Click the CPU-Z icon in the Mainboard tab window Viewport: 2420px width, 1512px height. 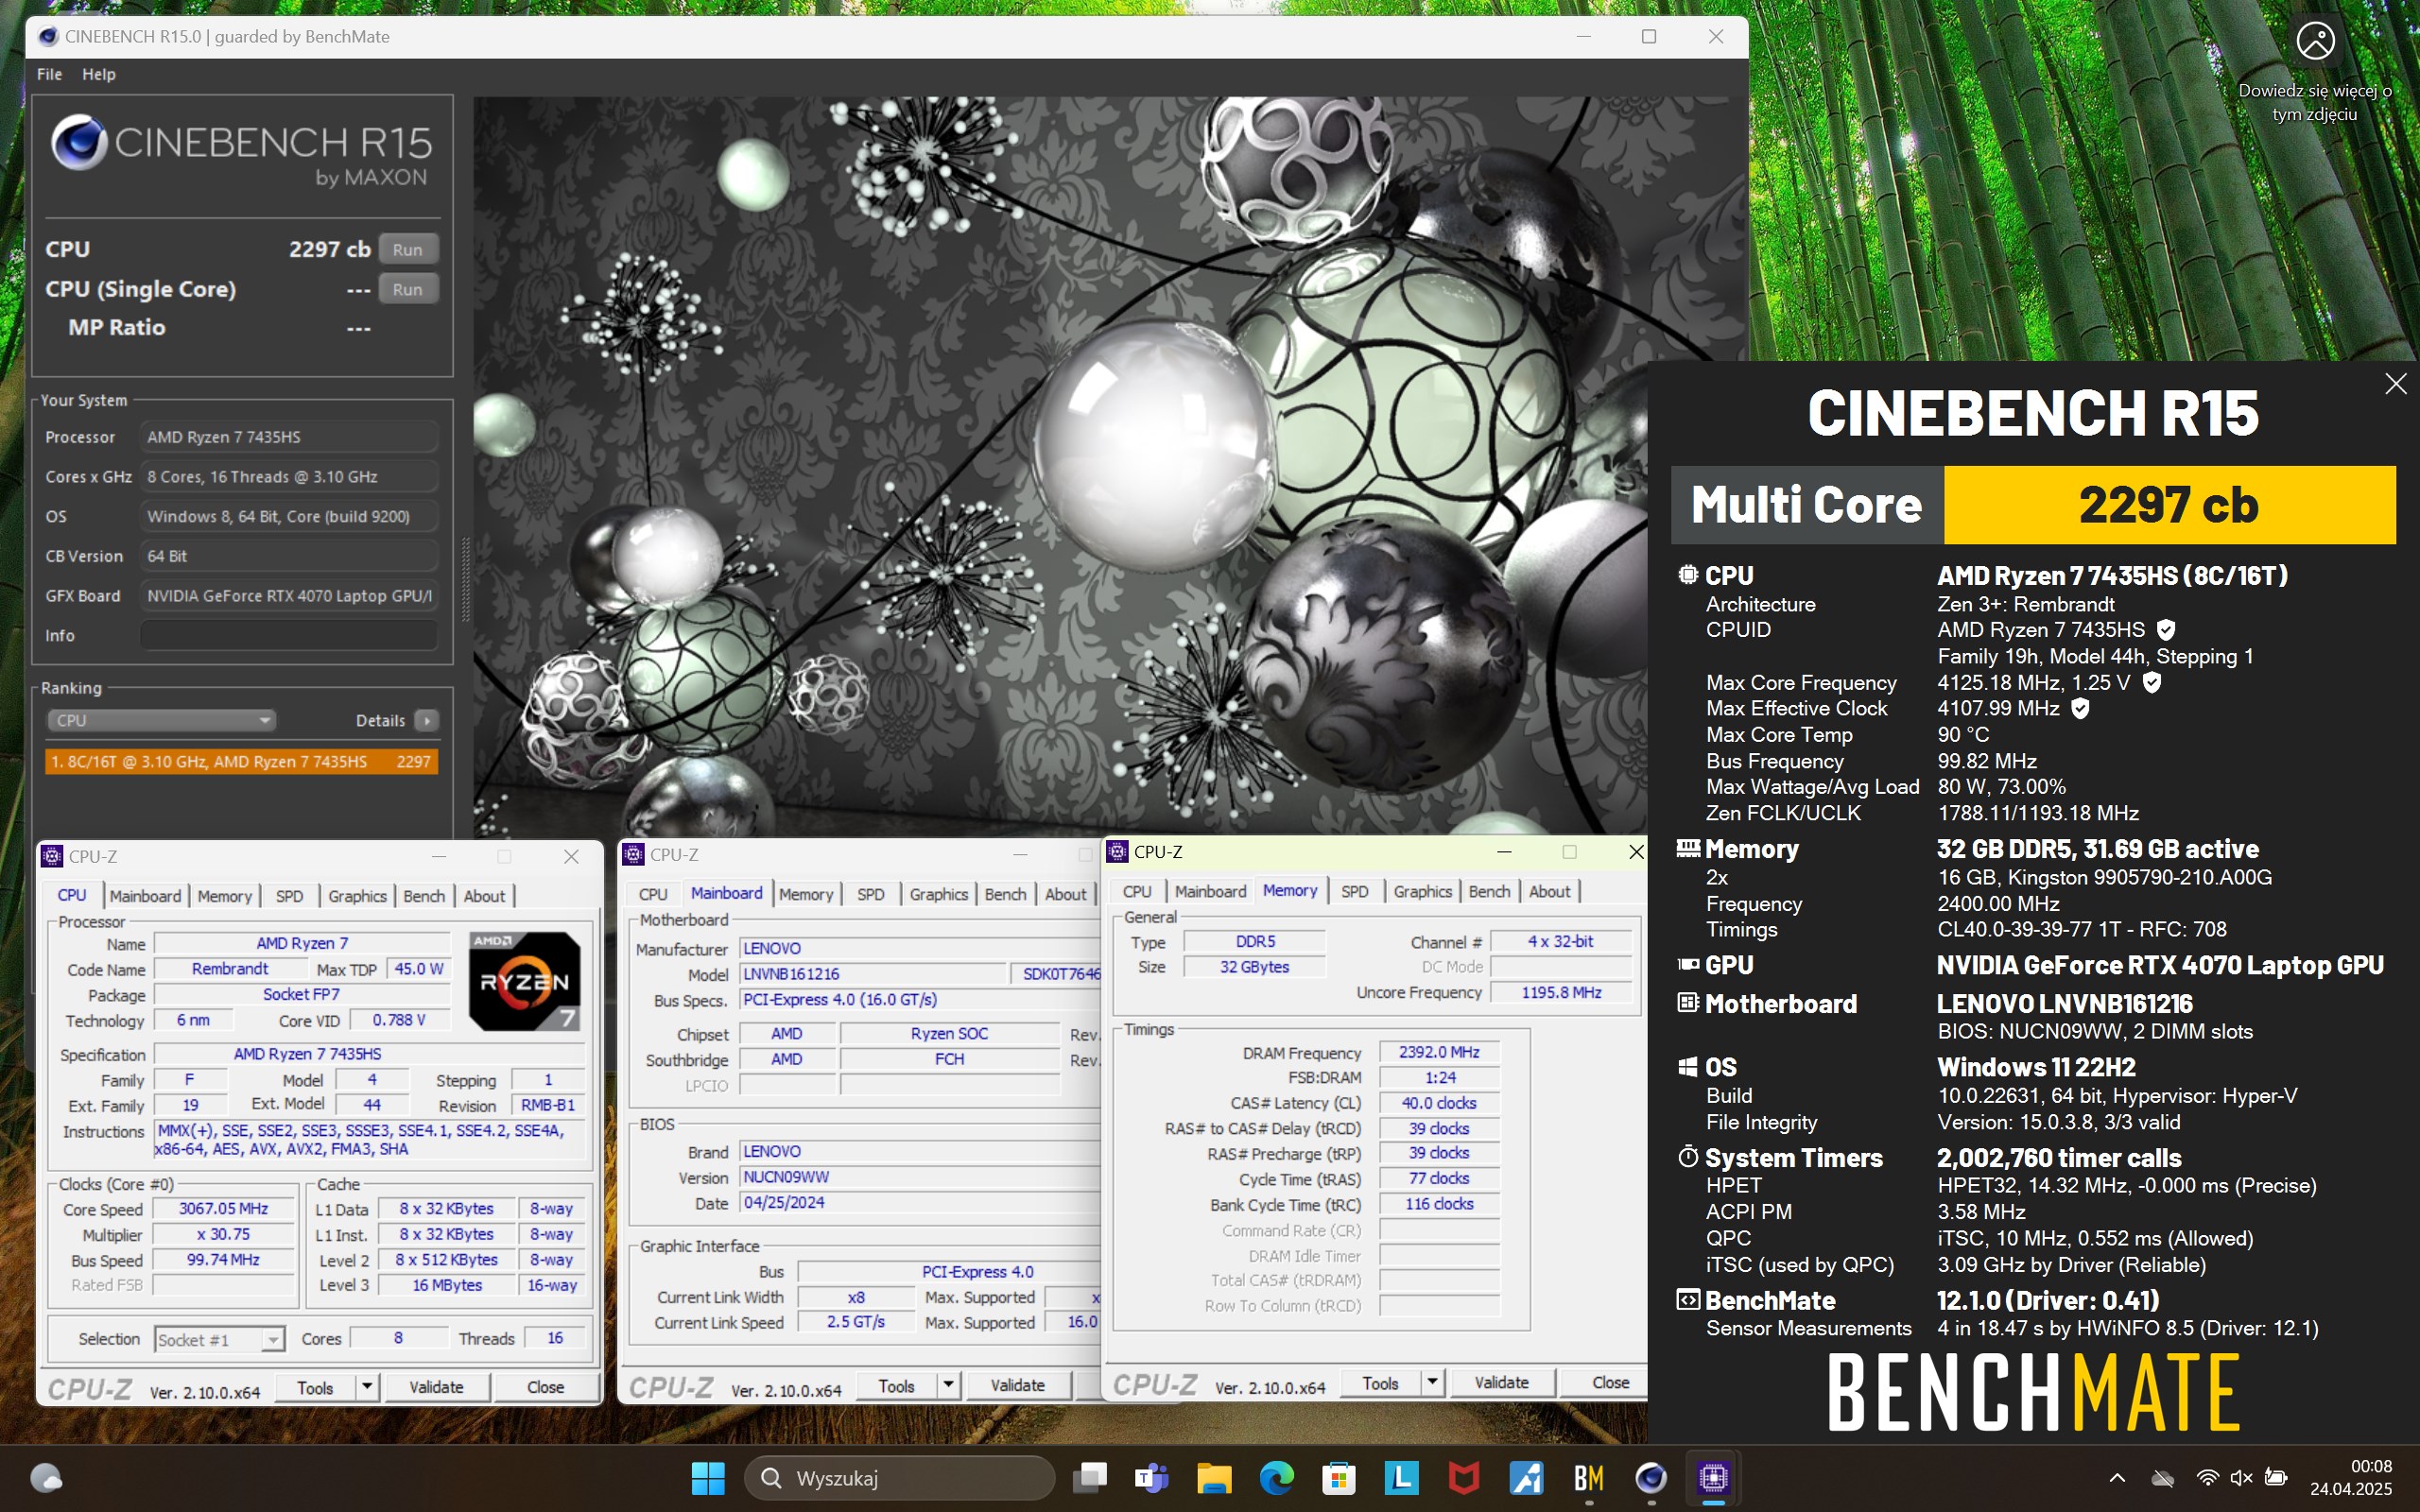[x=633, y=854]
